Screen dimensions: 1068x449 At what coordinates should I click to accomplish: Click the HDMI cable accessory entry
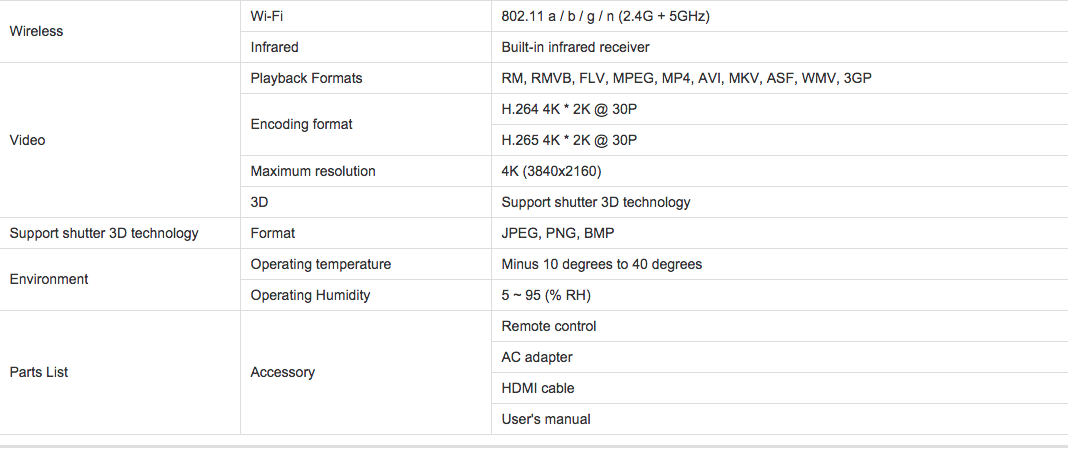point(537,388)
